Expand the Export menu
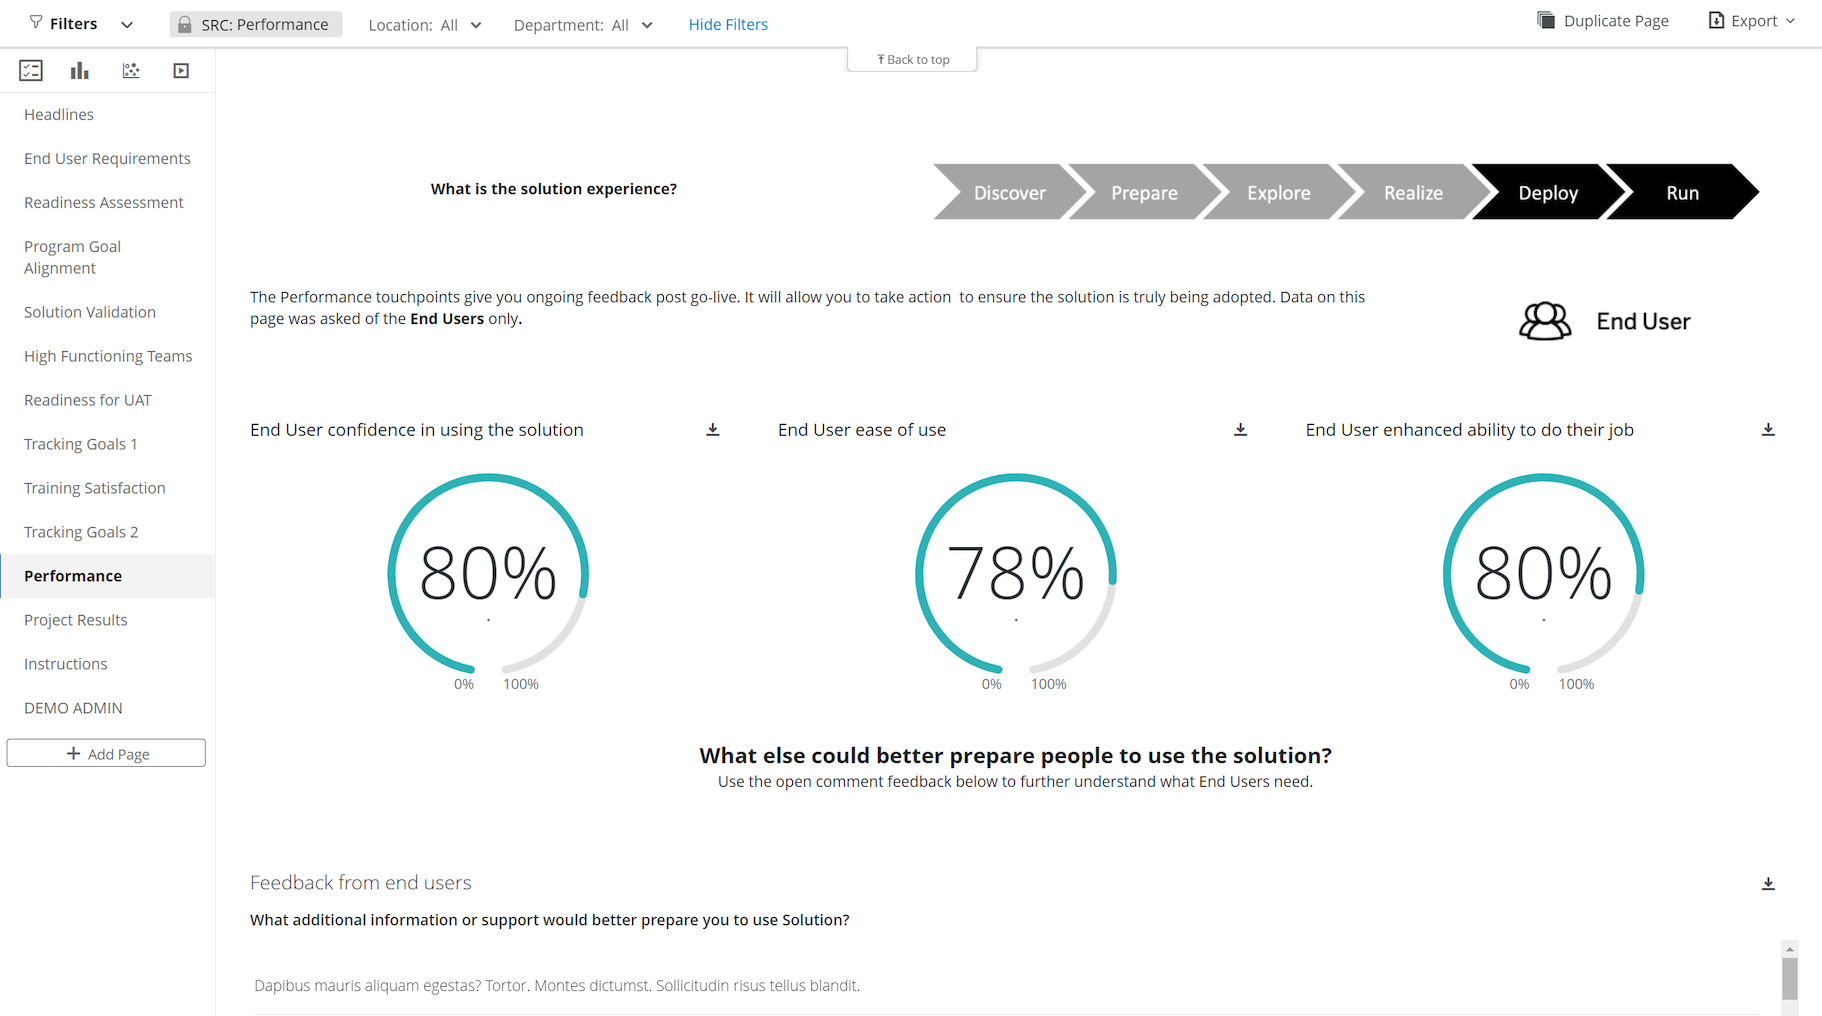 (1752, 21)
